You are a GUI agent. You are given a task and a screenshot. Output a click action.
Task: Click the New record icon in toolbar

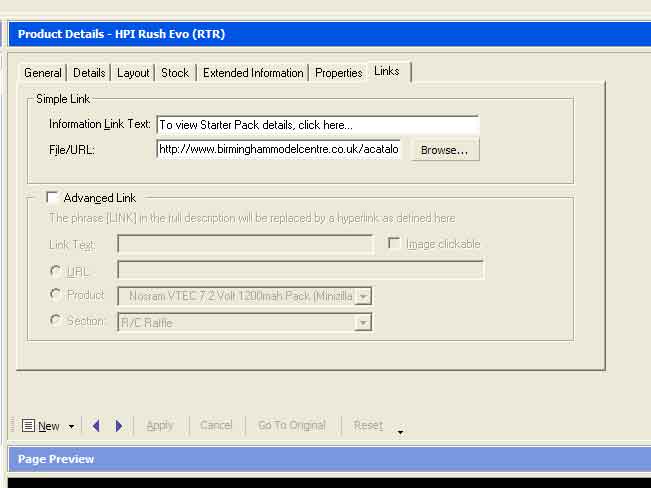(28, 426)
